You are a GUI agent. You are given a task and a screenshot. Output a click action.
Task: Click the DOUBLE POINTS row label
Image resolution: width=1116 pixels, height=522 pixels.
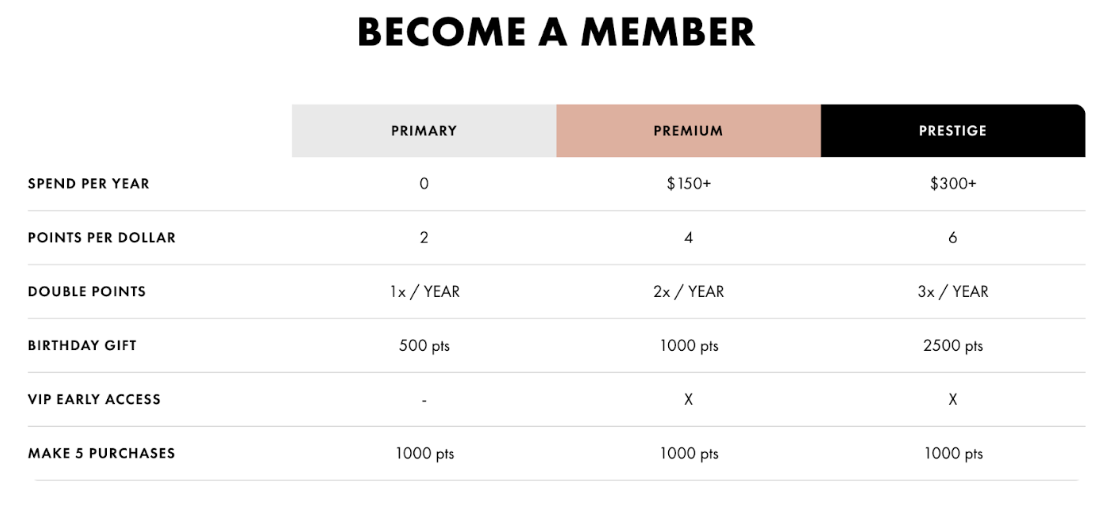87,292
